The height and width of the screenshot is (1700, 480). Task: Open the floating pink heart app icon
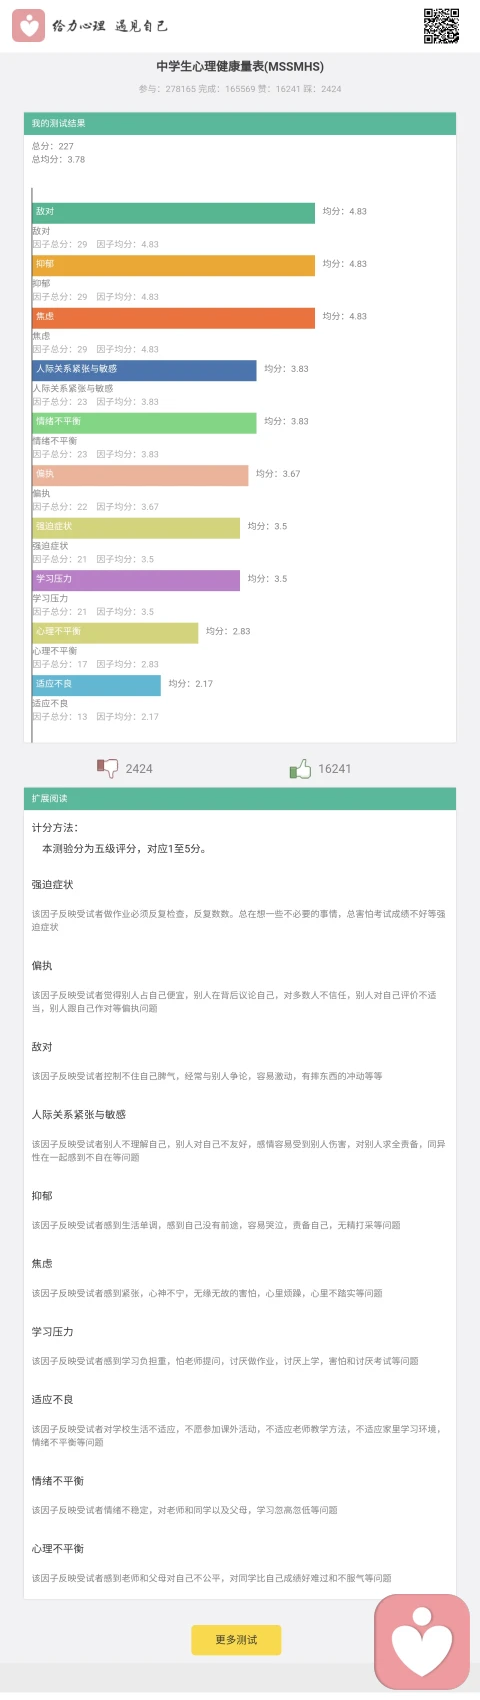point(422,1642)
